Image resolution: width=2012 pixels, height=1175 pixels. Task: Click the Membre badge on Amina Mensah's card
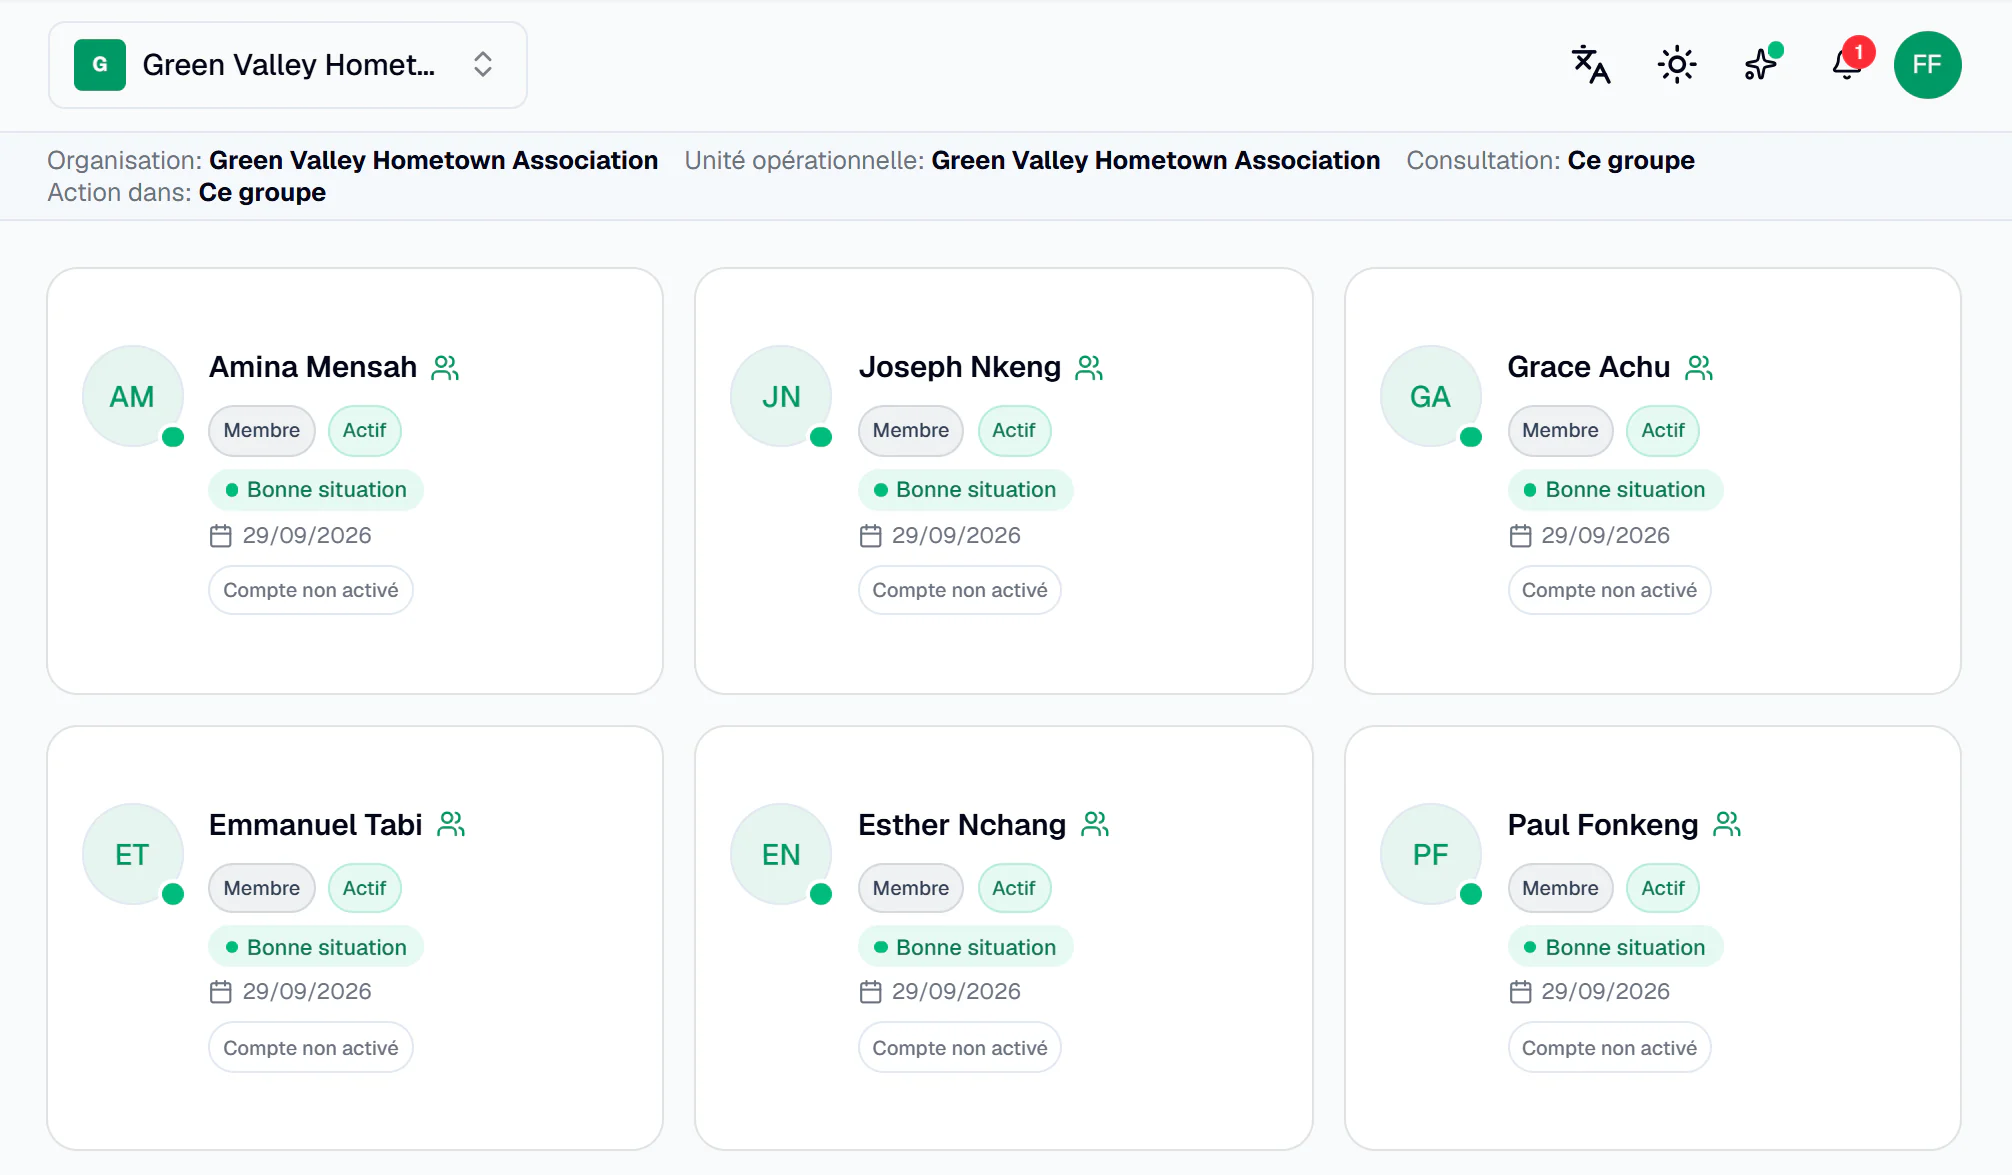[x=262, y=430]
